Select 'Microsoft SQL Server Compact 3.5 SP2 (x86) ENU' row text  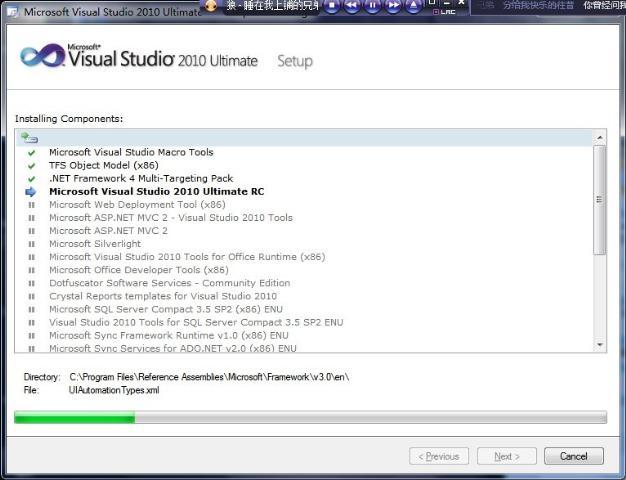click(166, 309)
